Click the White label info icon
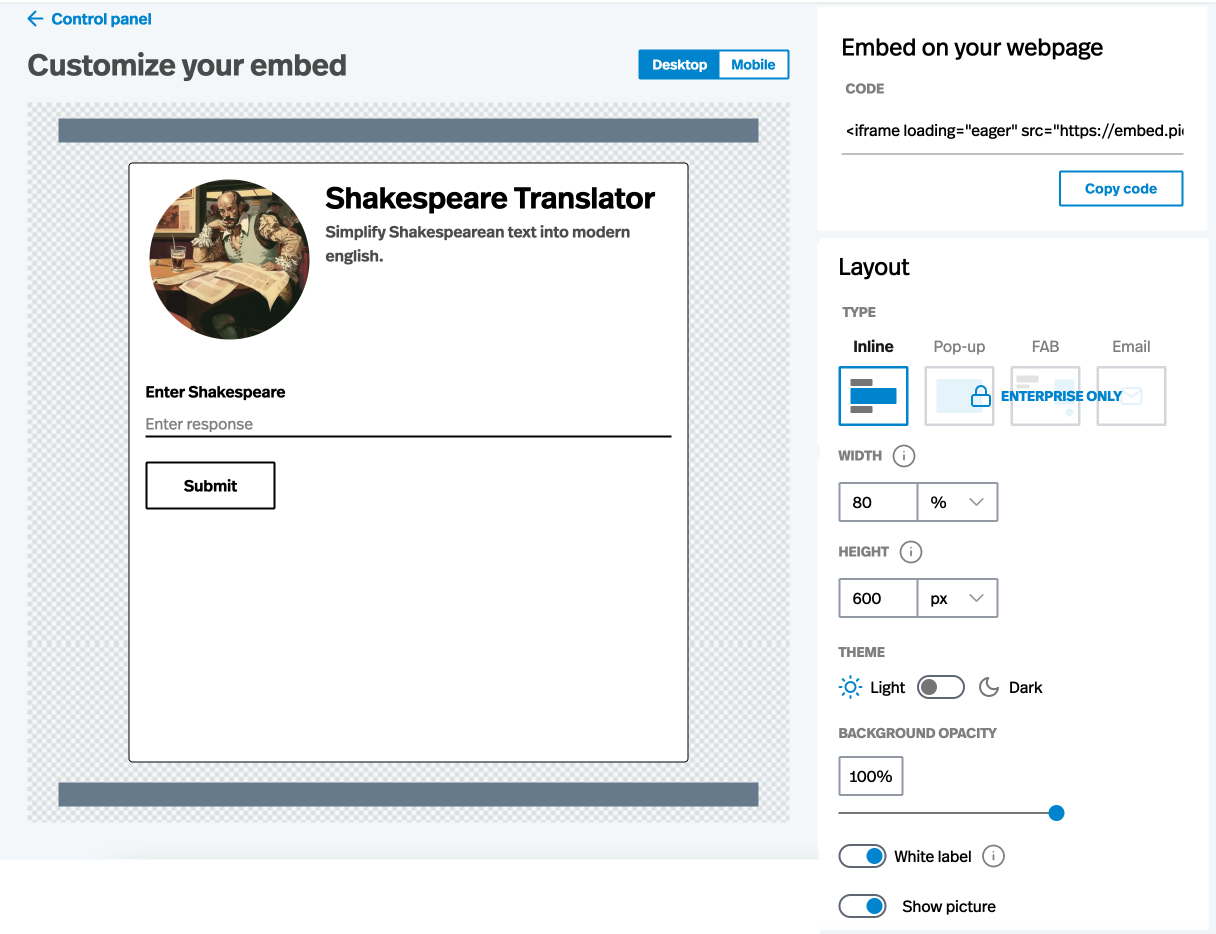The image size is (1216, 934). (993, 856)
